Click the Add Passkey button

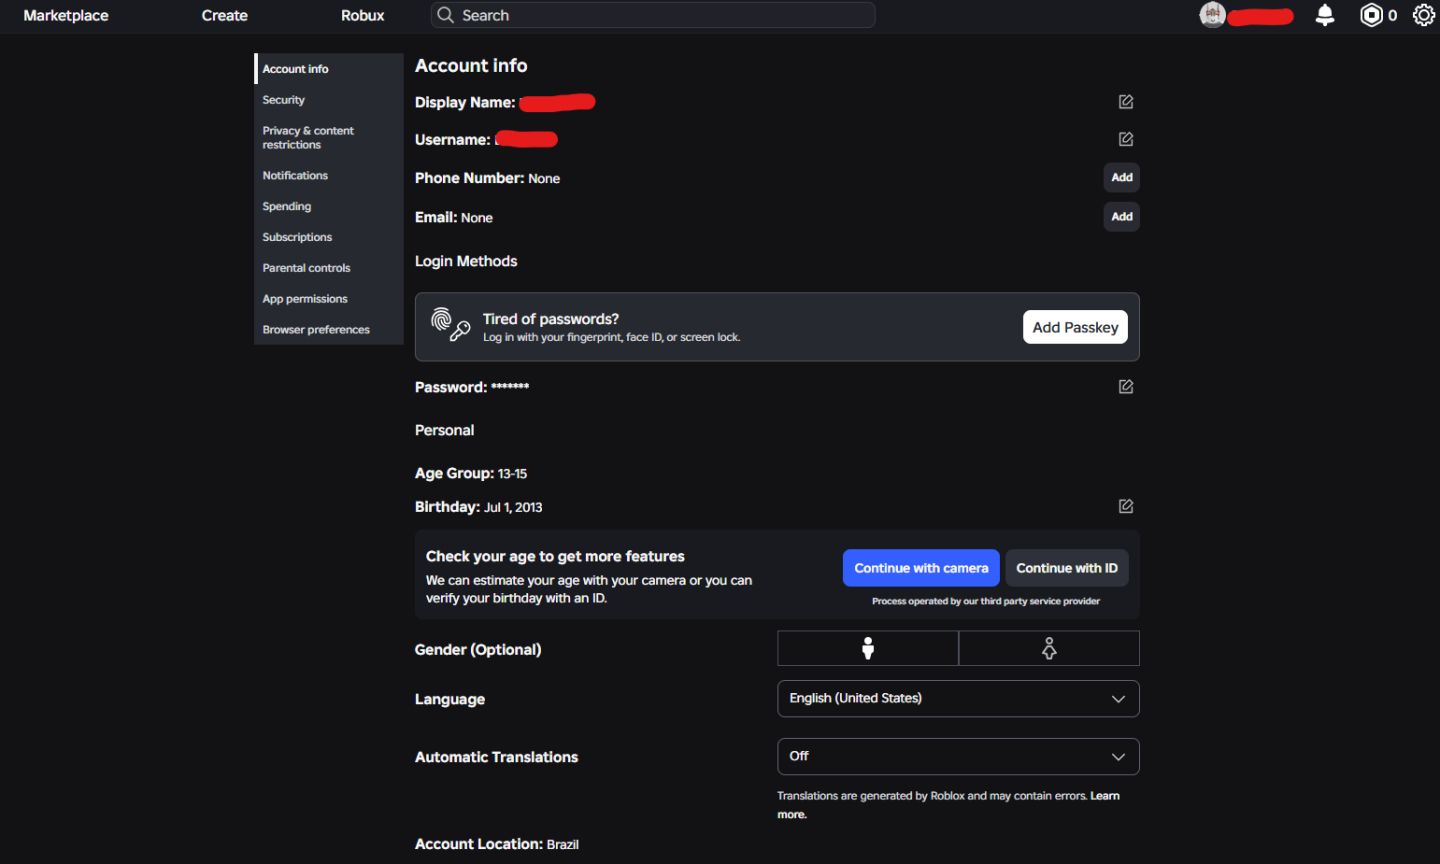(1075, 327)
